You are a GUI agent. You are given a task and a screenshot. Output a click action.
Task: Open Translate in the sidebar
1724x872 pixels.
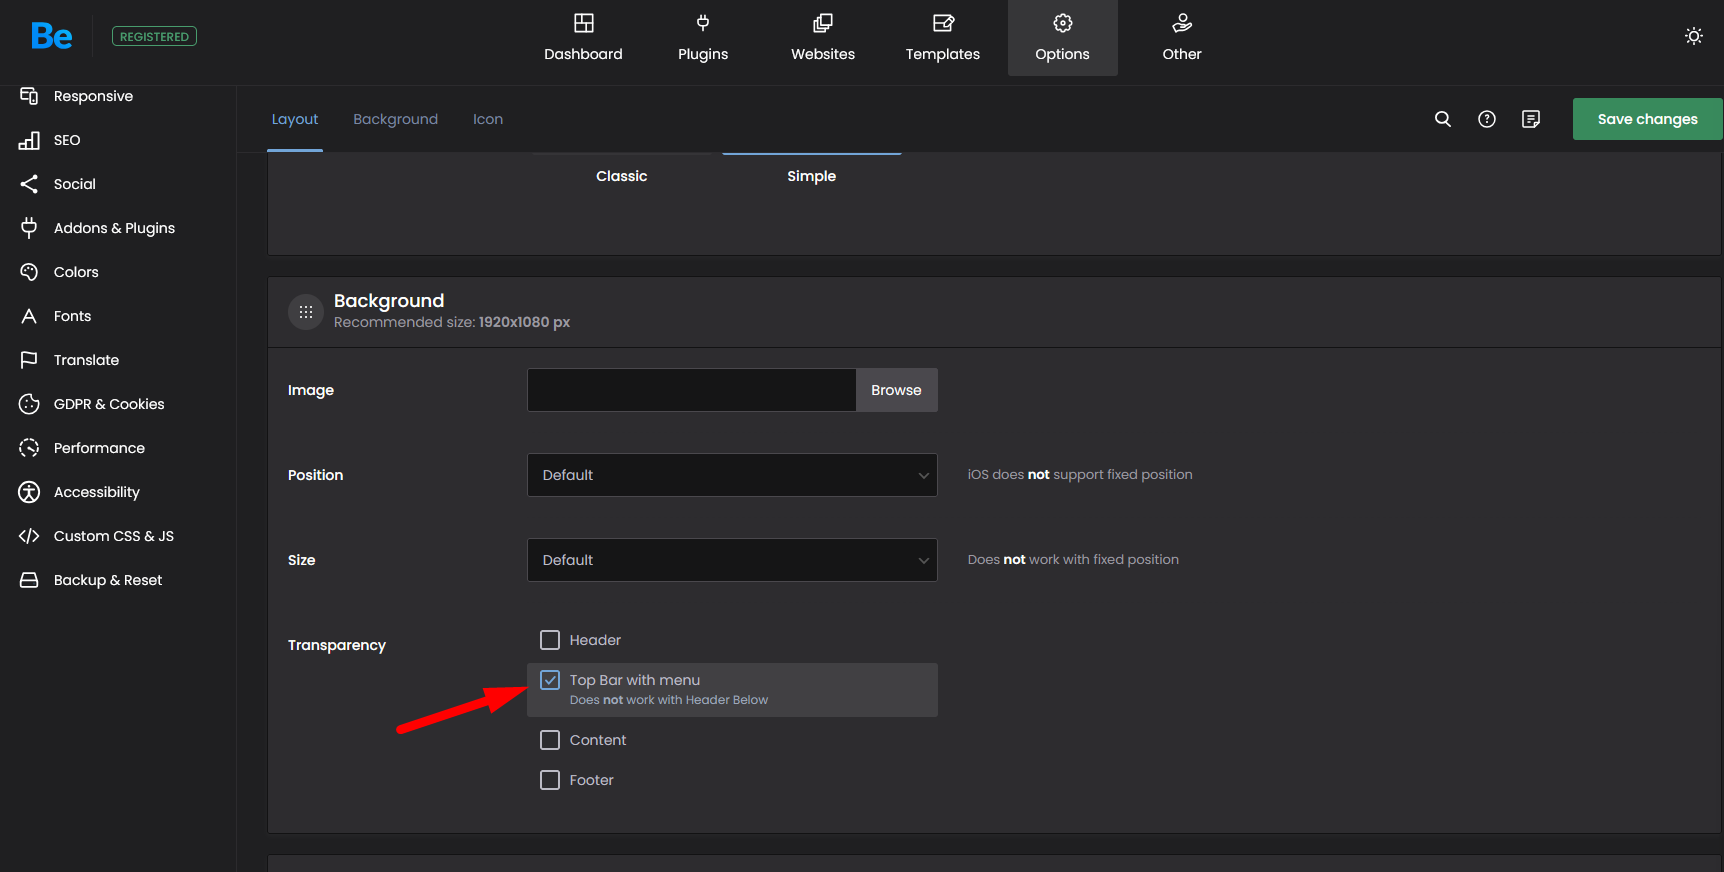coord(86,360)
